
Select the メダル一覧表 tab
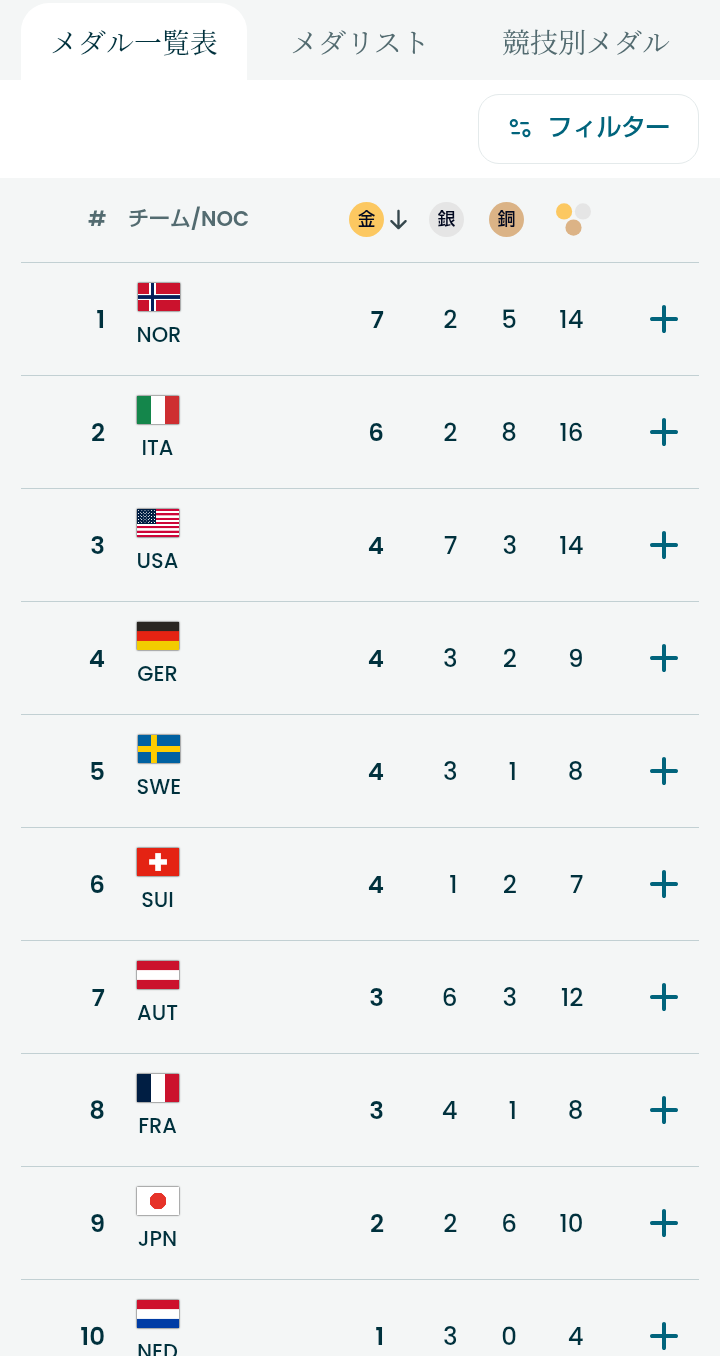pos(134,43)
